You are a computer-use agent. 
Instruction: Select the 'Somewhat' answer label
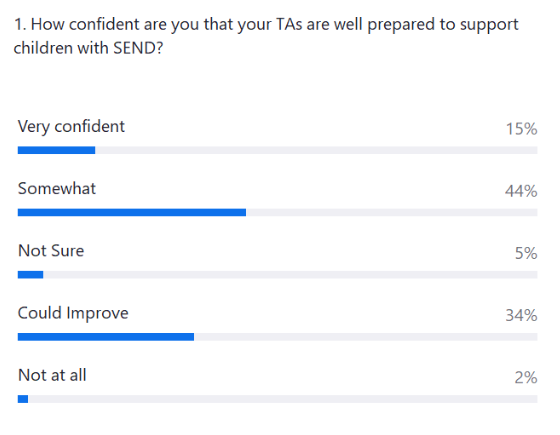click(x=57, y=189)
